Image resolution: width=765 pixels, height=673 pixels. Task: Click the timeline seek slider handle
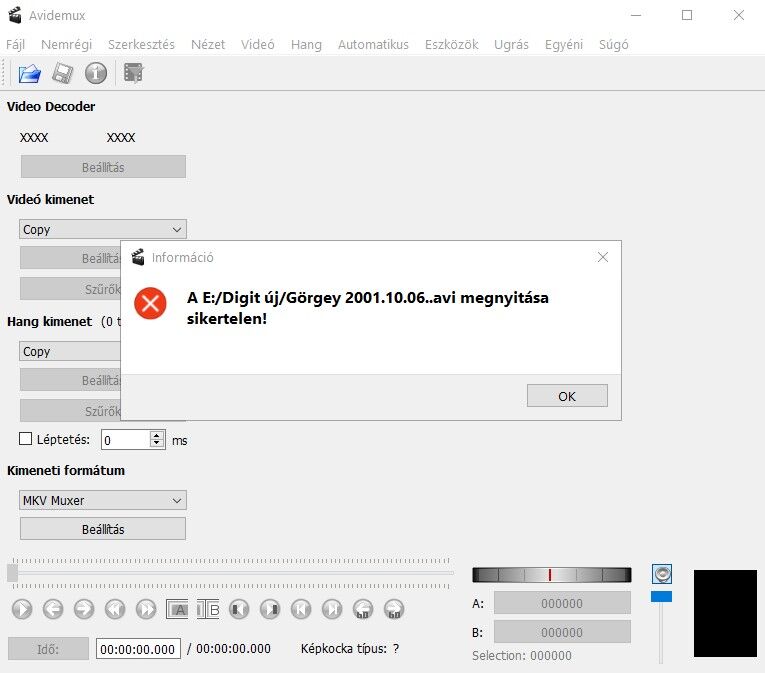[x=13, y=572]
